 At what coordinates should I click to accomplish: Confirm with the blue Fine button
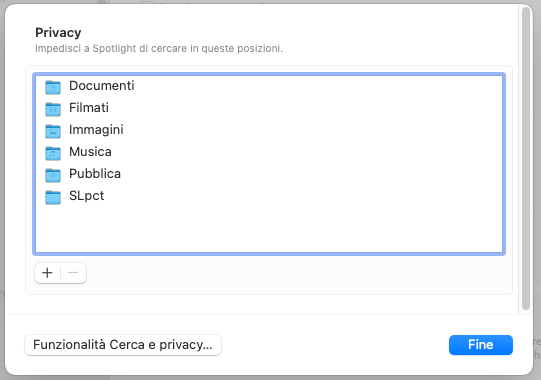(x=481, y=345)
